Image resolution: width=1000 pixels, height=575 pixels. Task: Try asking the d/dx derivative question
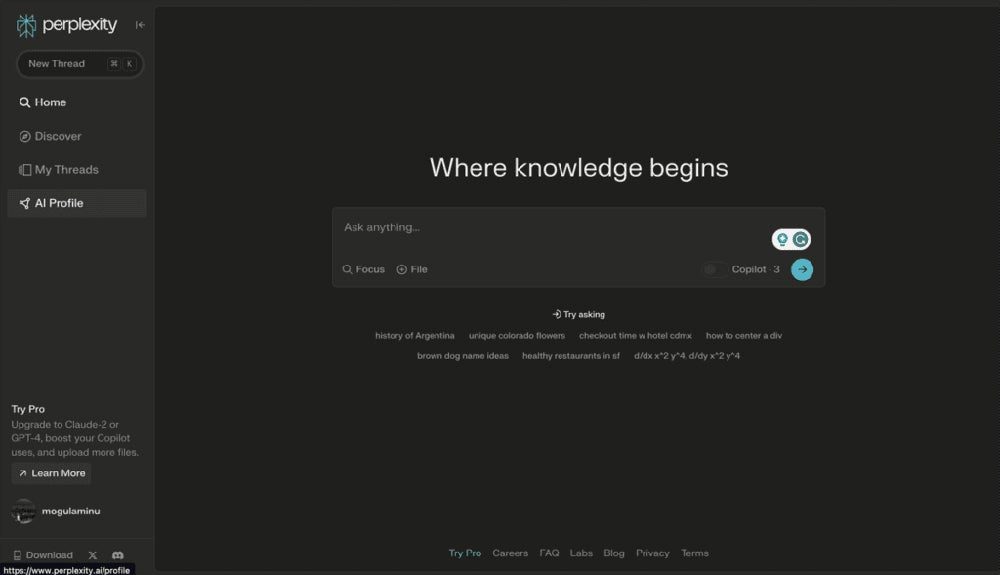[687, 356]
